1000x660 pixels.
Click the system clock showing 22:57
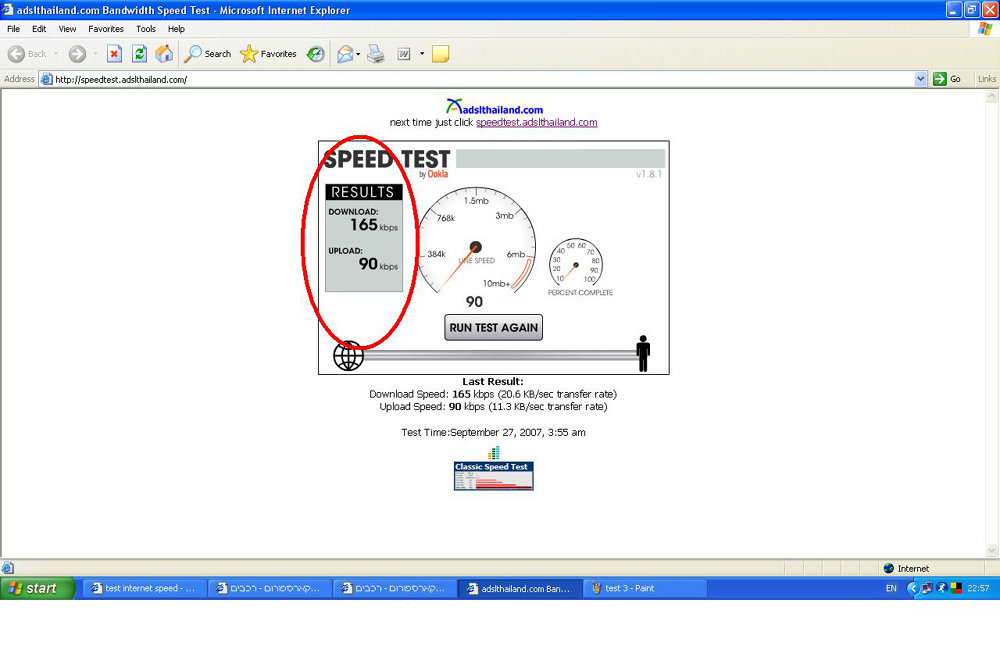pyautogui.click(x=978, y=588)
